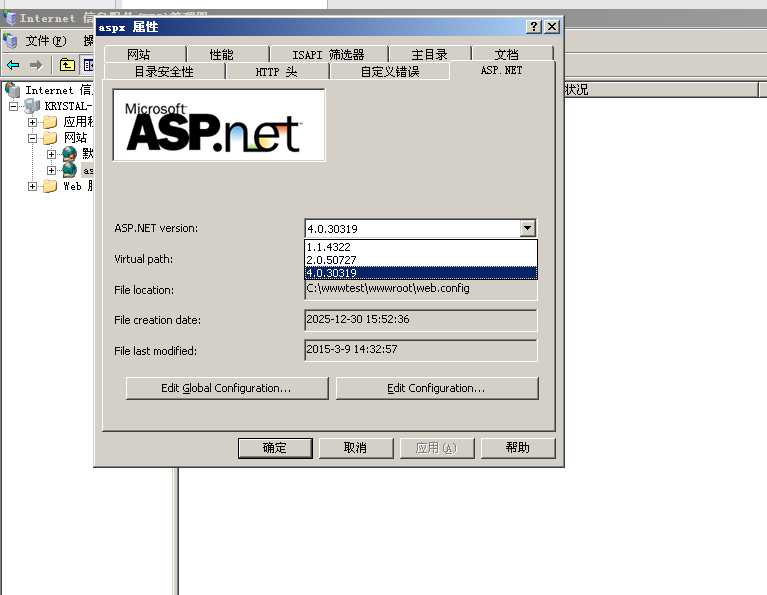Click the Forward arrow toolbar icon
The image size is (767, 595).
(x=36, y=65)
